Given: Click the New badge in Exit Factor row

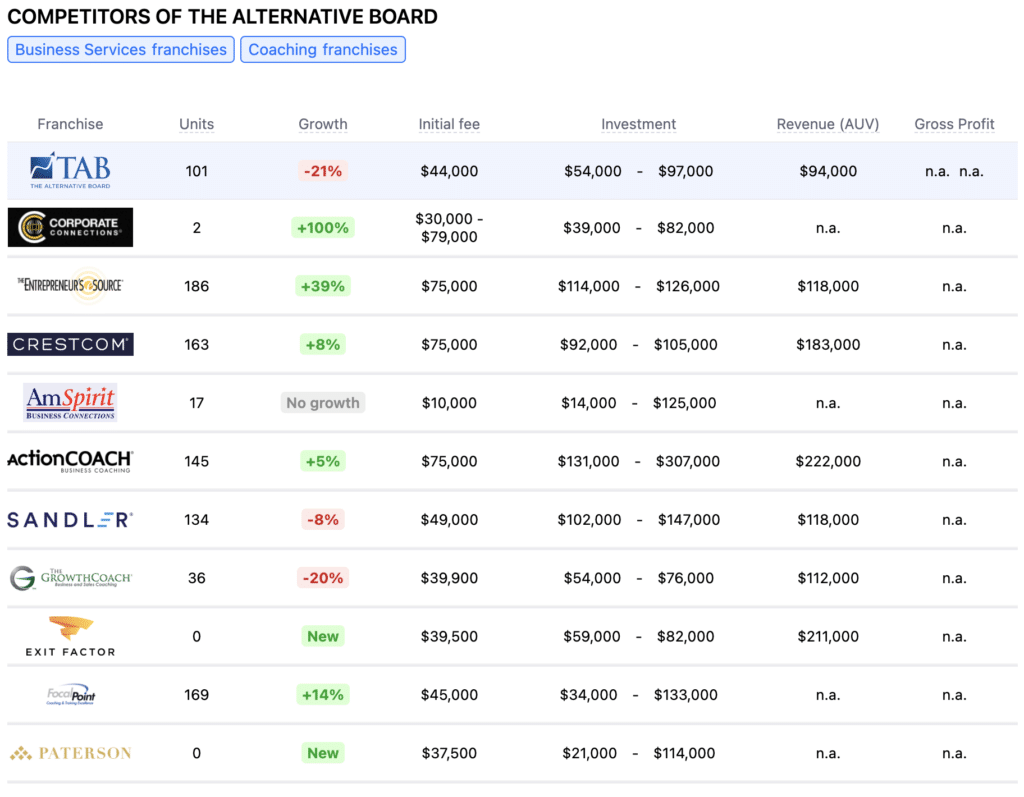Looking at the screenshot, I should point(323,636).
